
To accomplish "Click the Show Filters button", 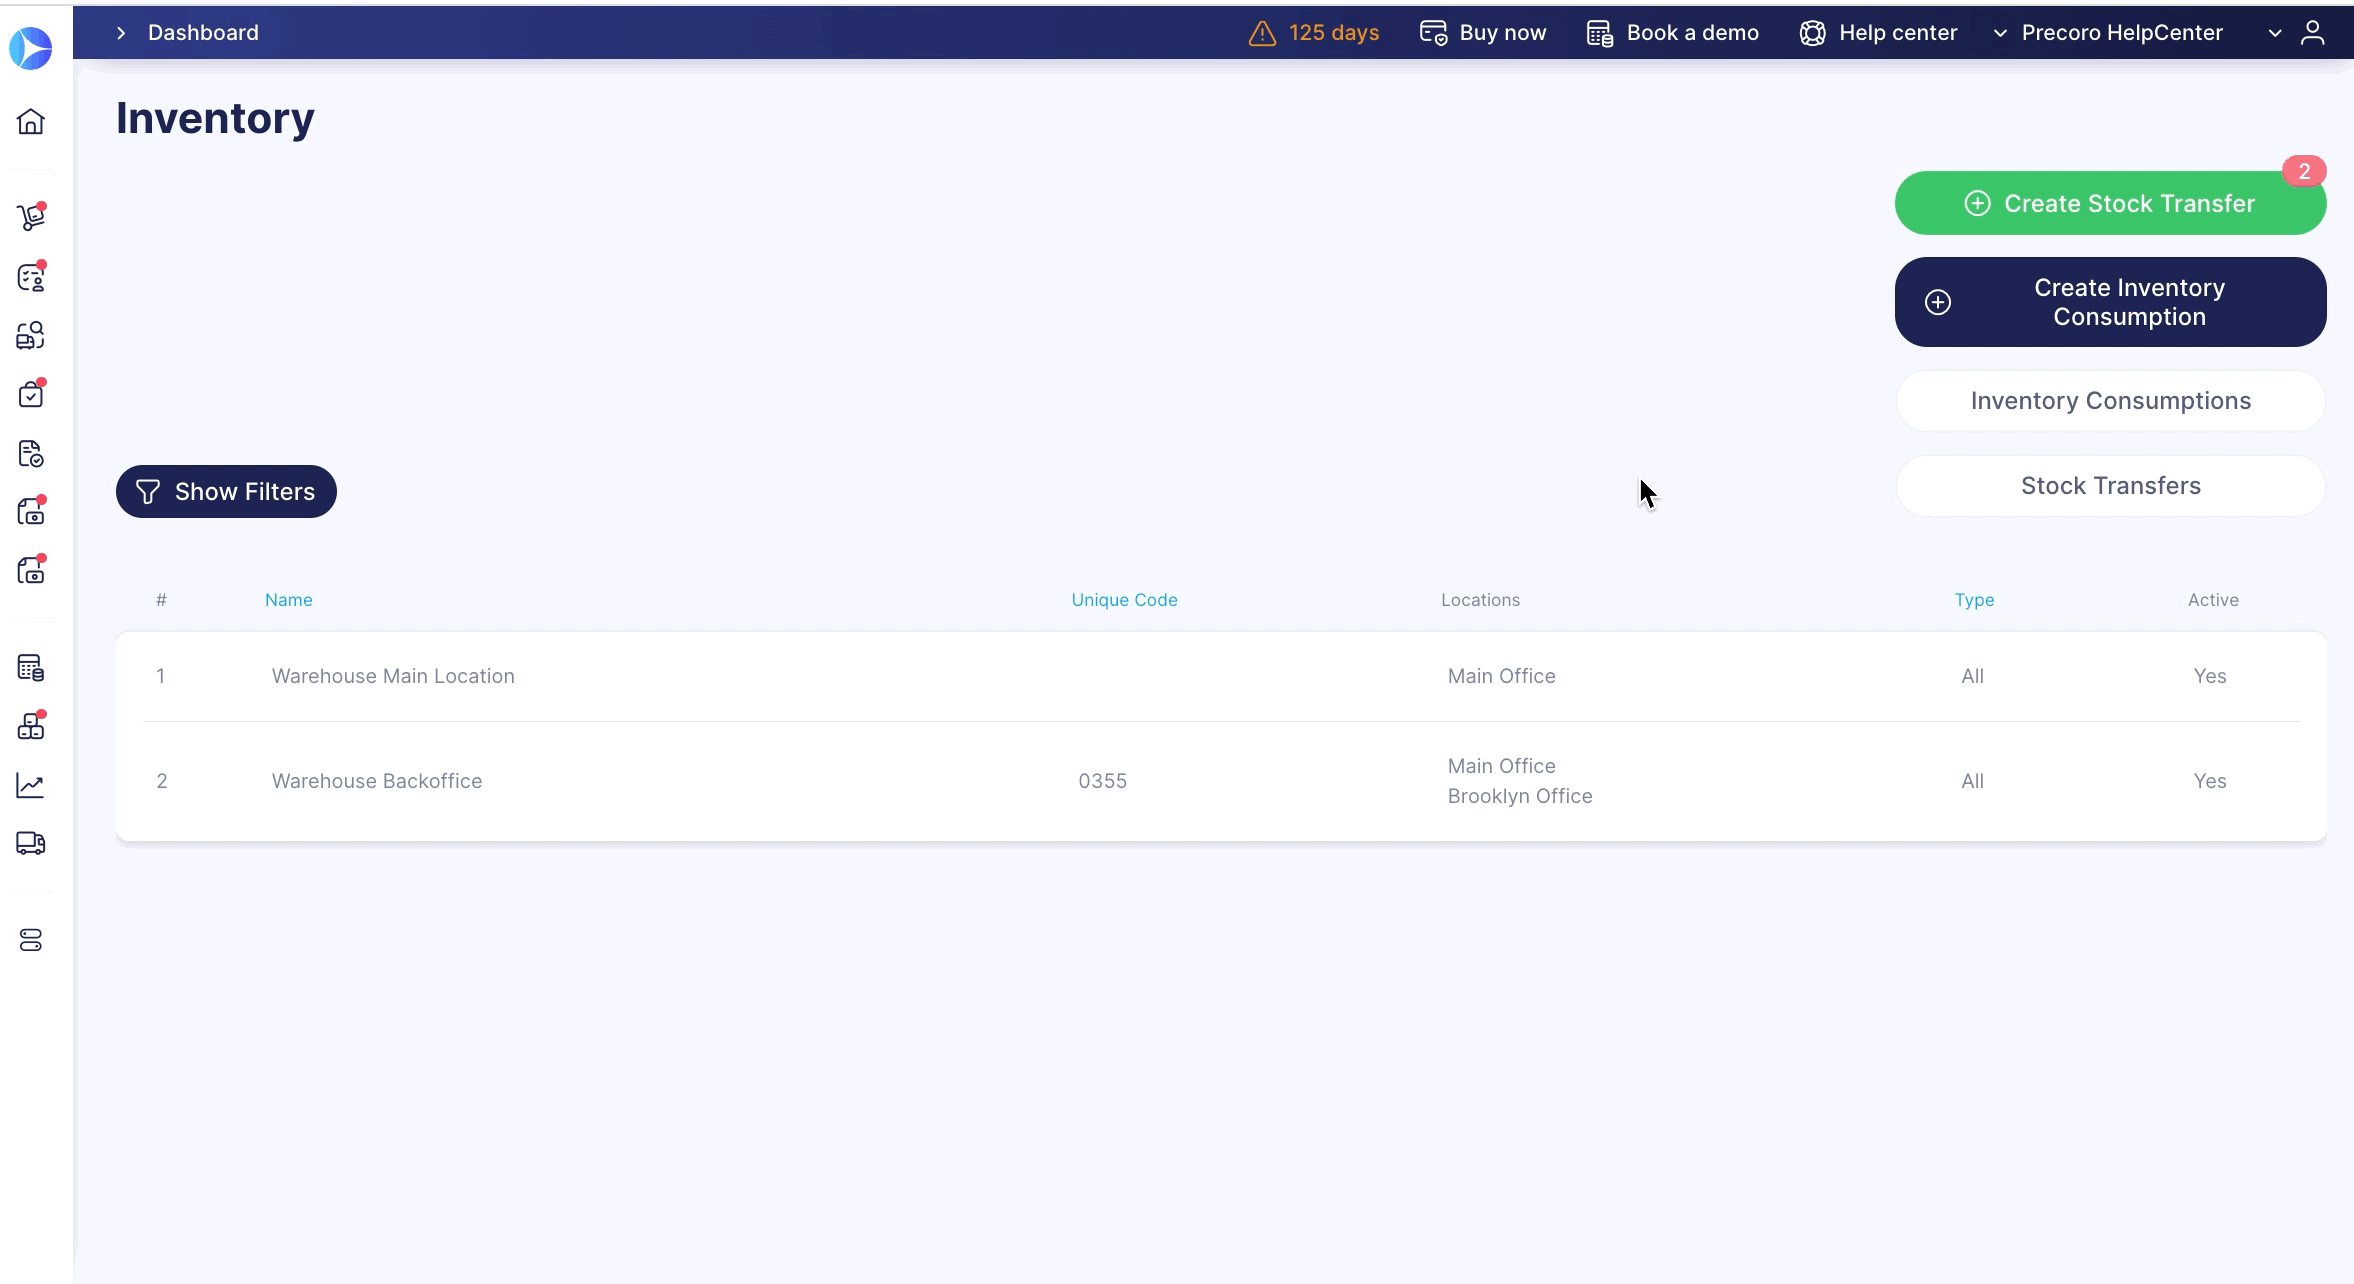I will (226, 491).
